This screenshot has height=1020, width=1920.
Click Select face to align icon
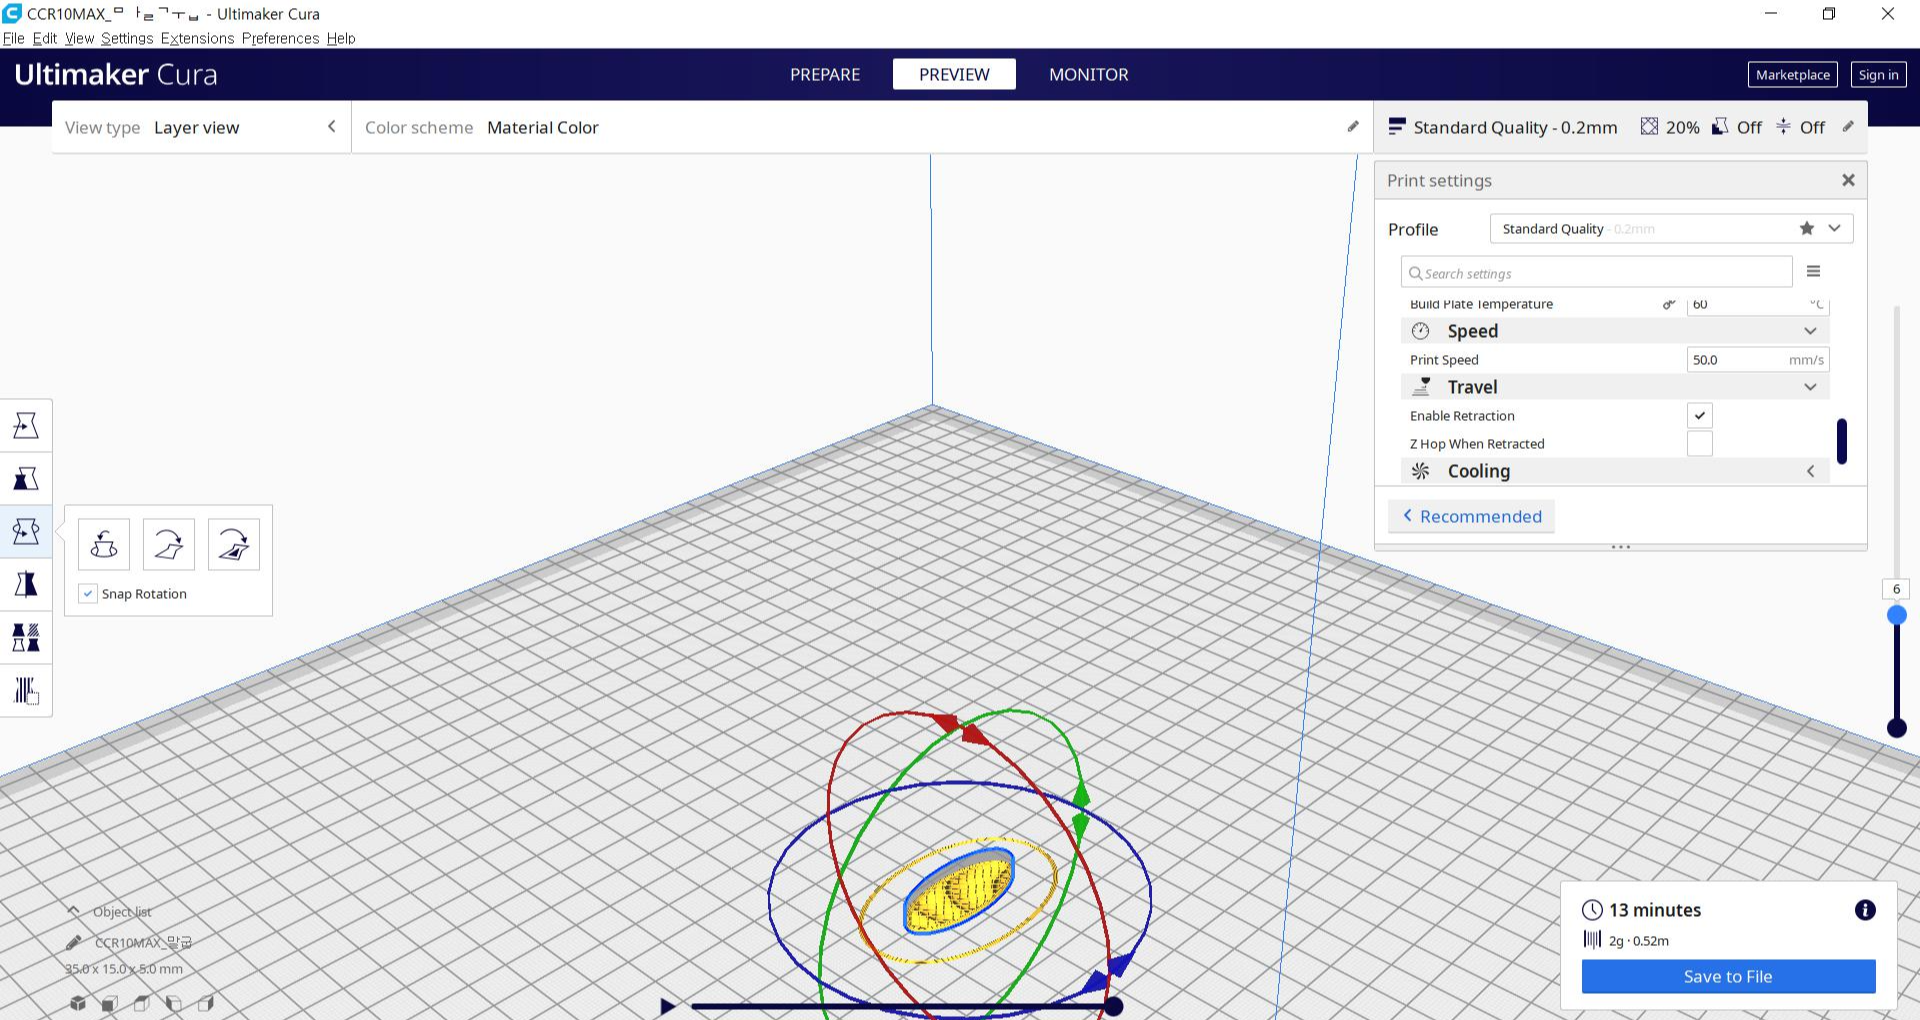[x=234, y=545]
